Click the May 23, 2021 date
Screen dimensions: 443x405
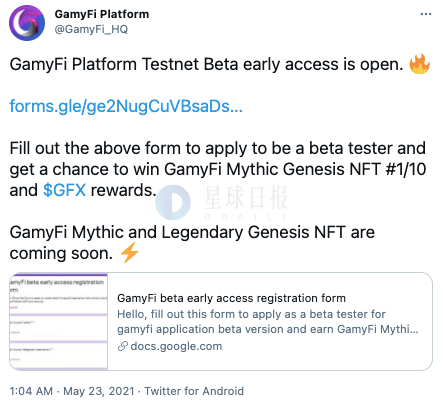(x=99, y=391)
